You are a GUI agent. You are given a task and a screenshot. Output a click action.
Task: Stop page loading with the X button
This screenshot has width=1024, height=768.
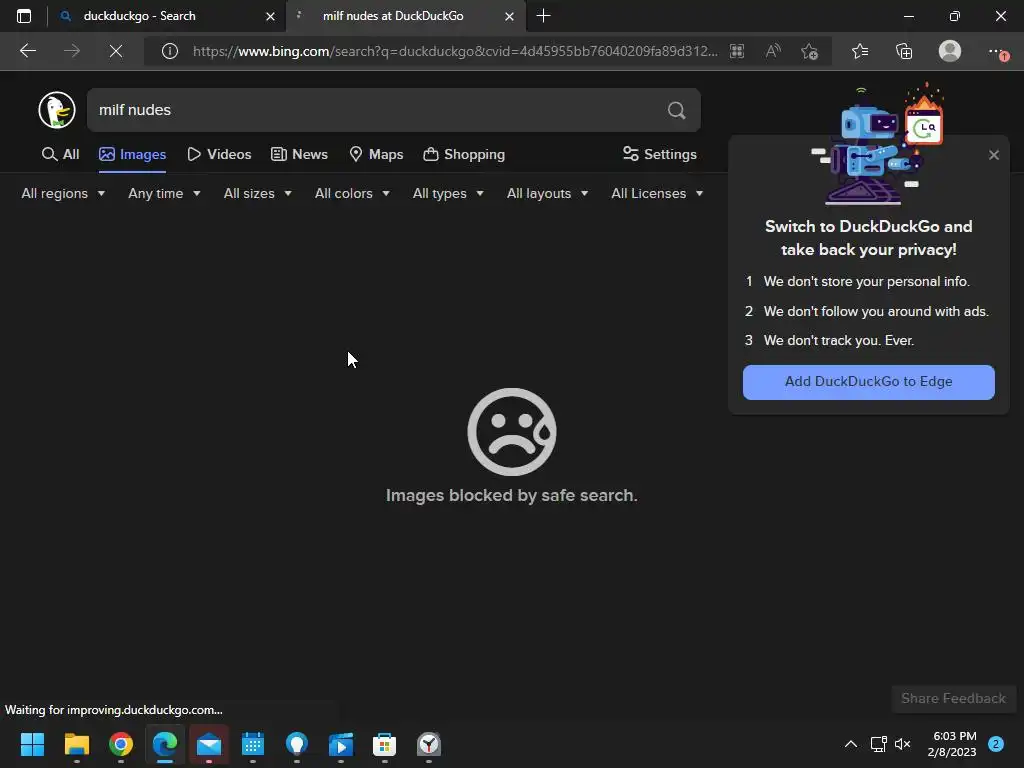116,51
